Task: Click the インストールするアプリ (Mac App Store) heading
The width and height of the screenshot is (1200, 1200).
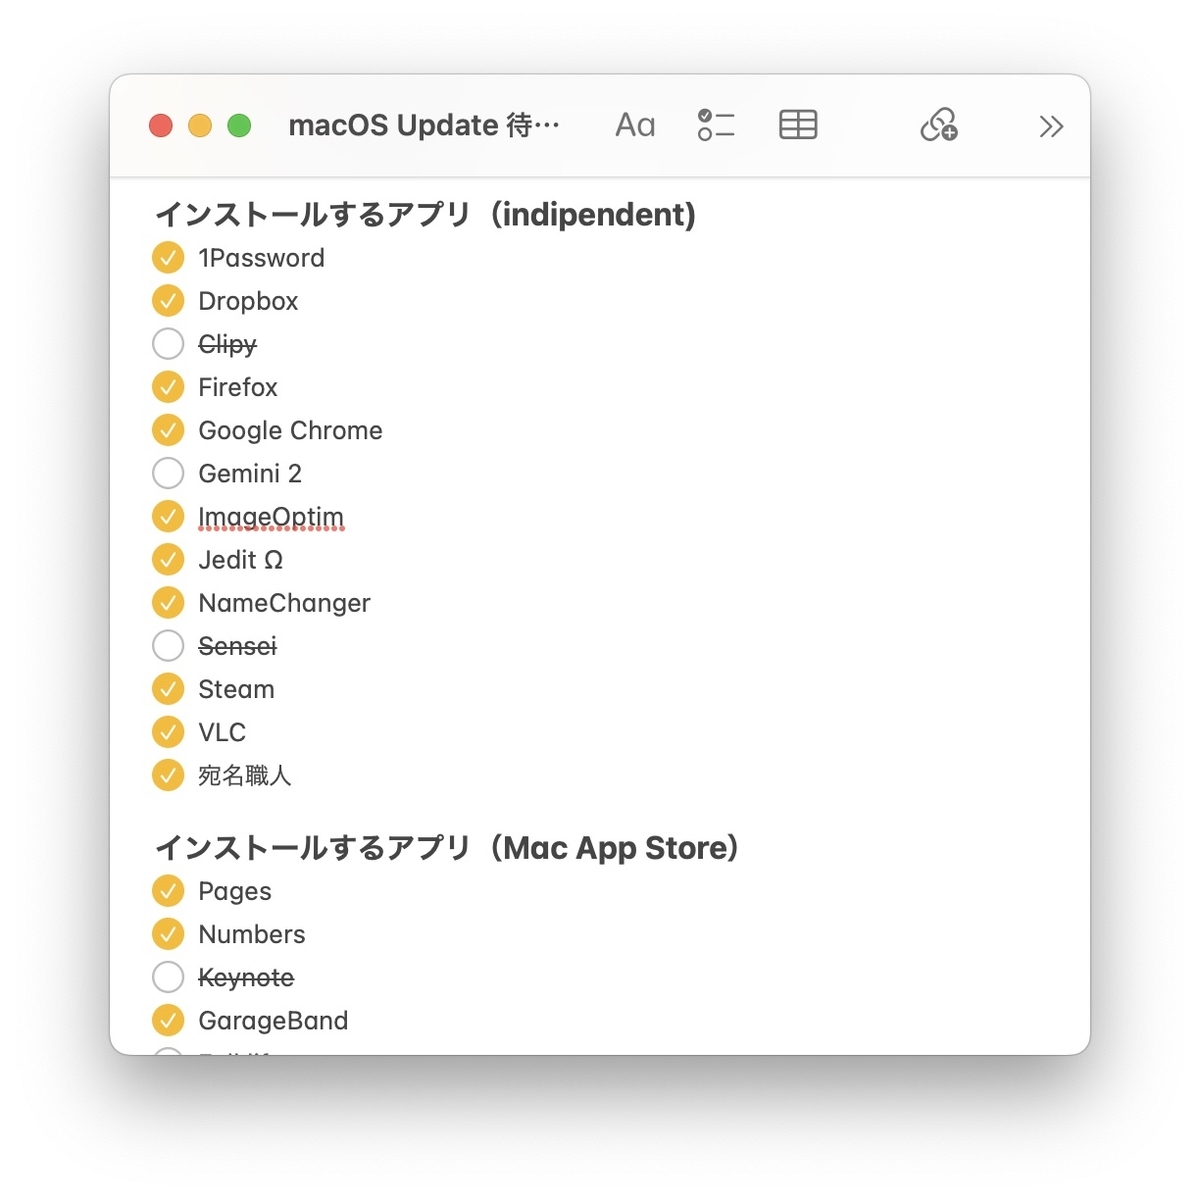Action: pyautogui.click(x=446, y=848)
